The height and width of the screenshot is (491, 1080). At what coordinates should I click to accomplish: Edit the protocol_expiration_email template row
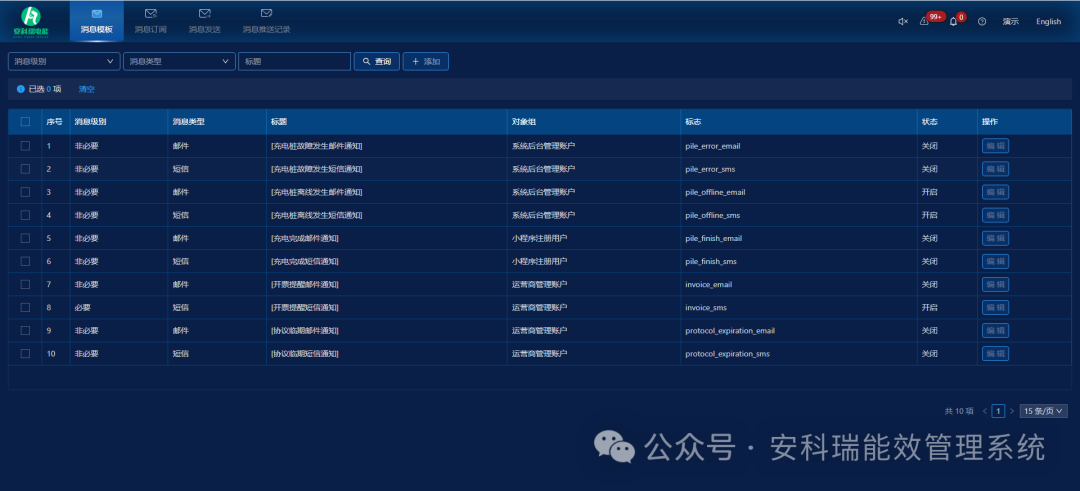[995, 331]
